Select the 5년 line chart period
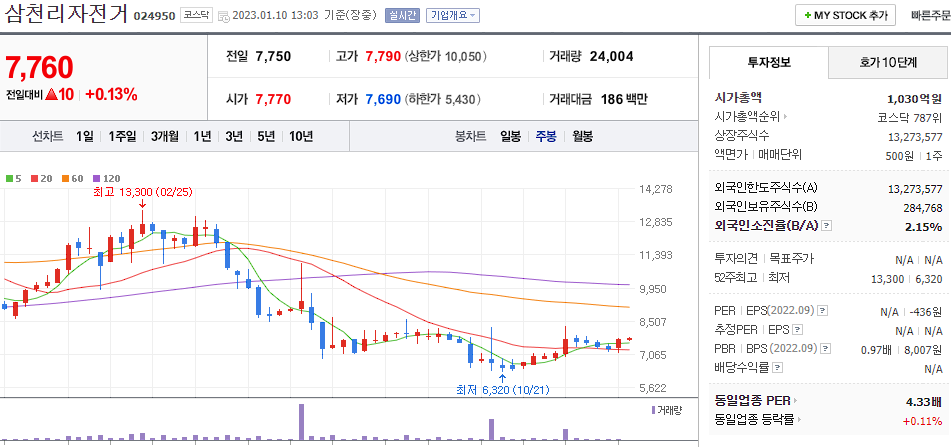This screenshot has width=951, height=447. point(266,136)
